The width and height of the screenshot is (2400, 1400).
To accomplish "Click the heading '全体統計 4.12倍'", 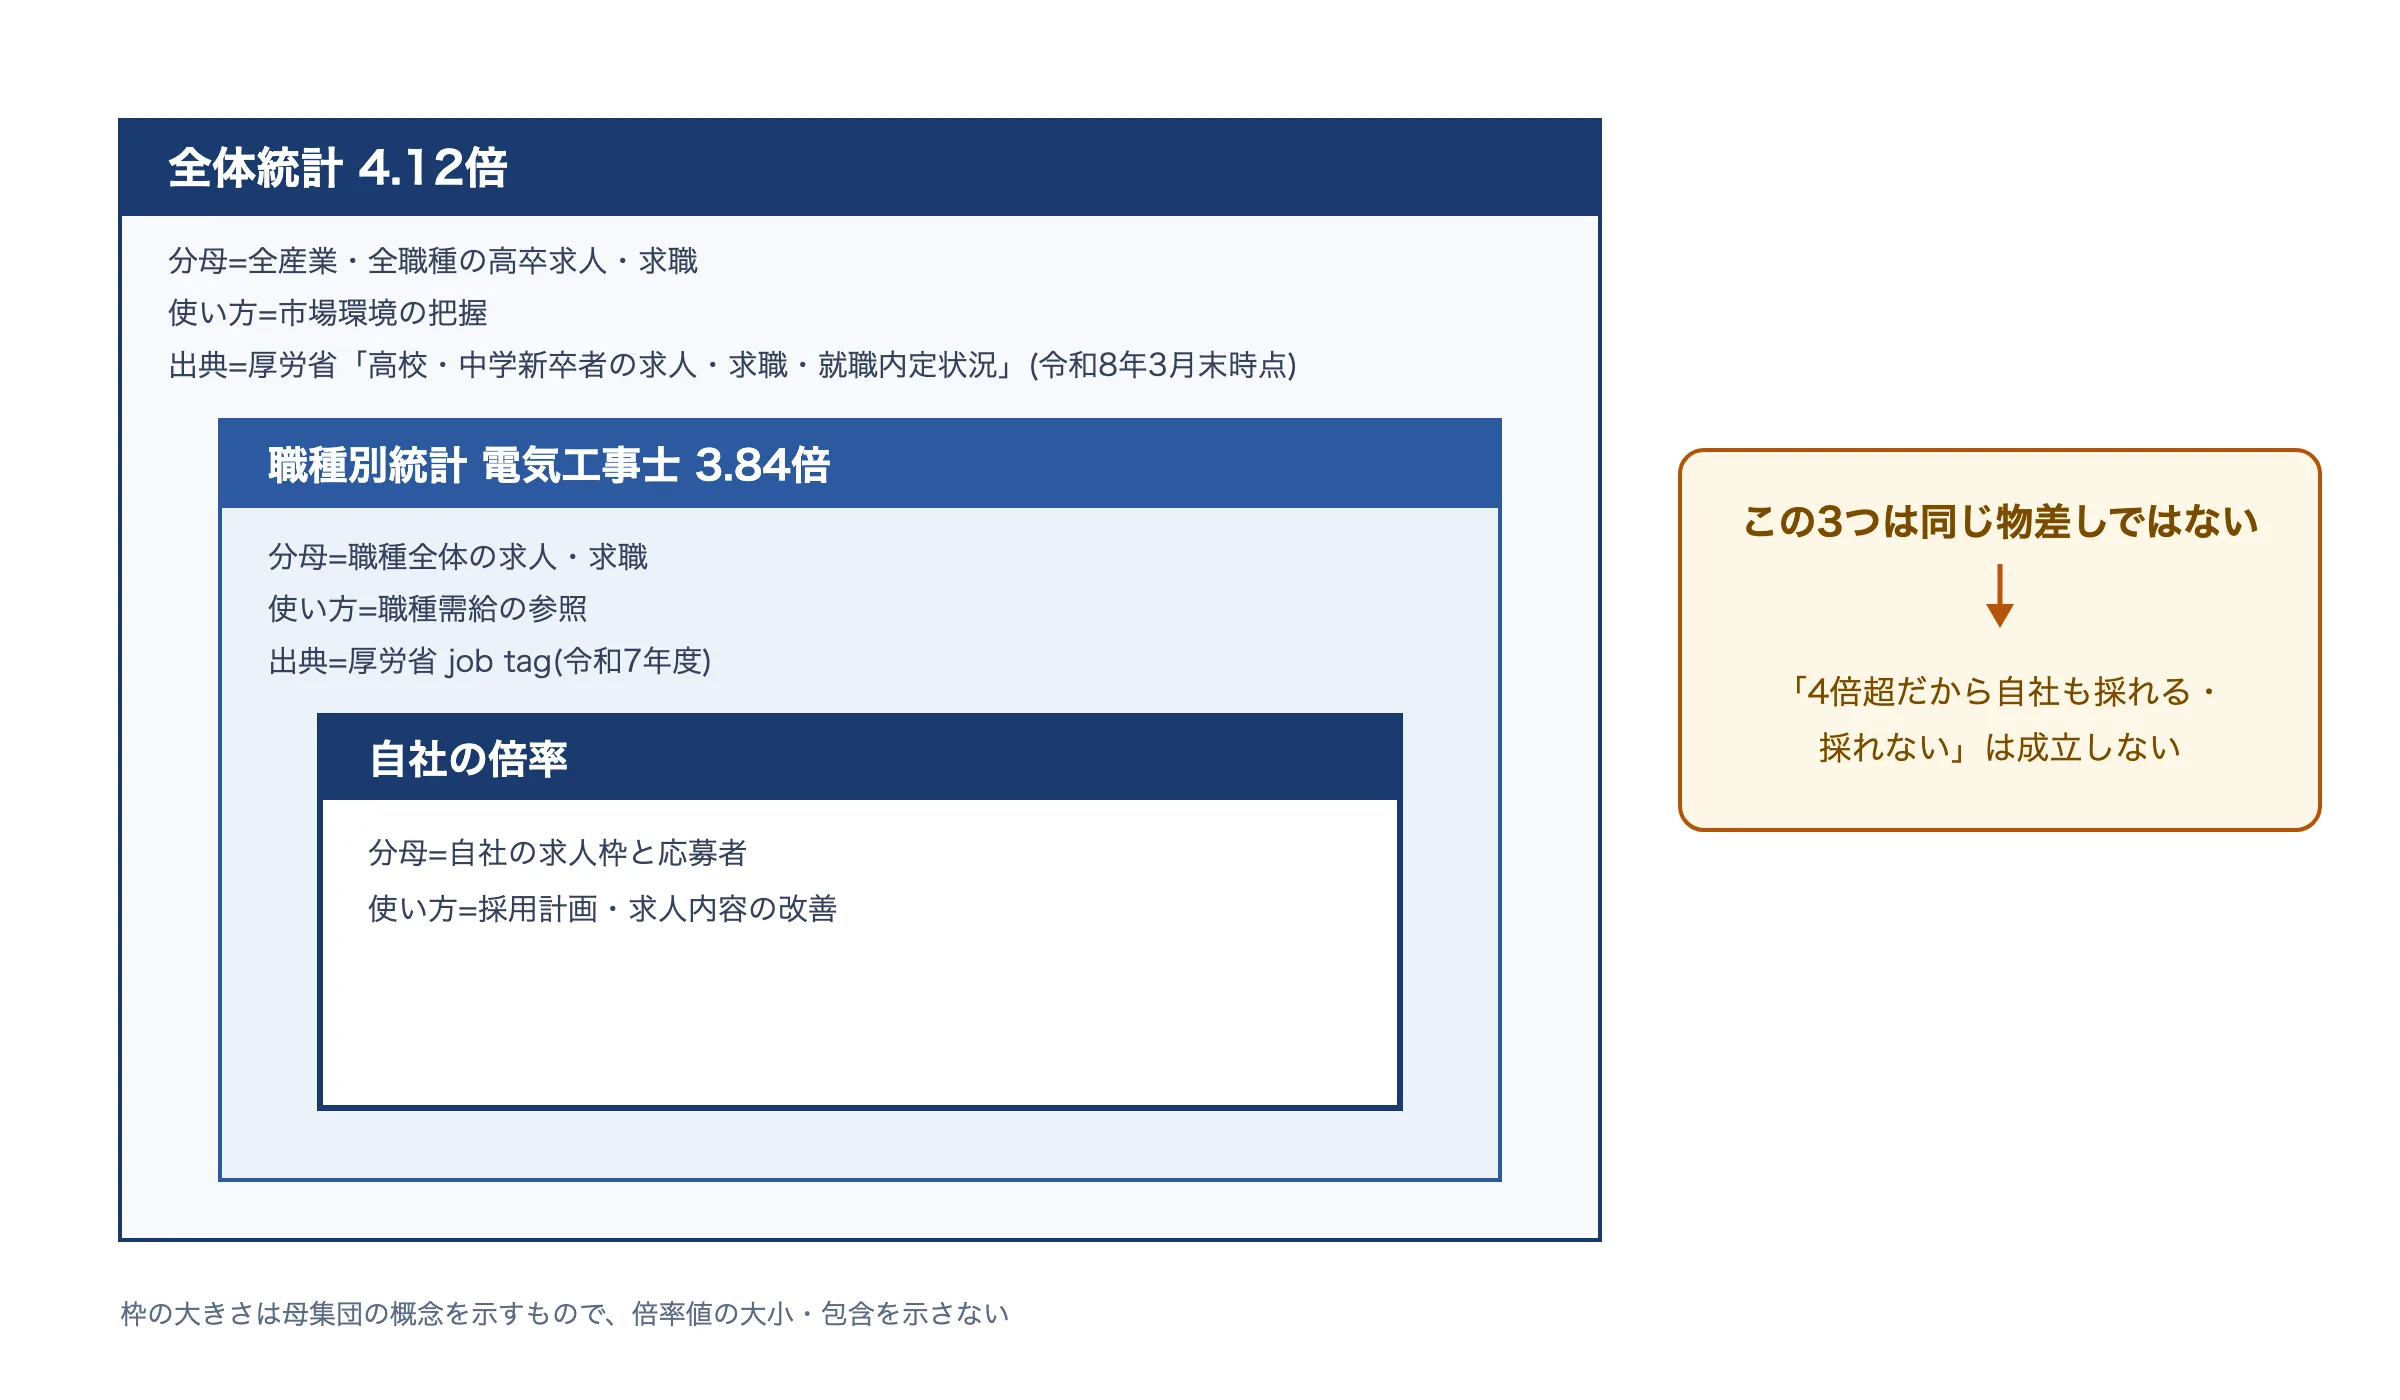I will (338, 167).
